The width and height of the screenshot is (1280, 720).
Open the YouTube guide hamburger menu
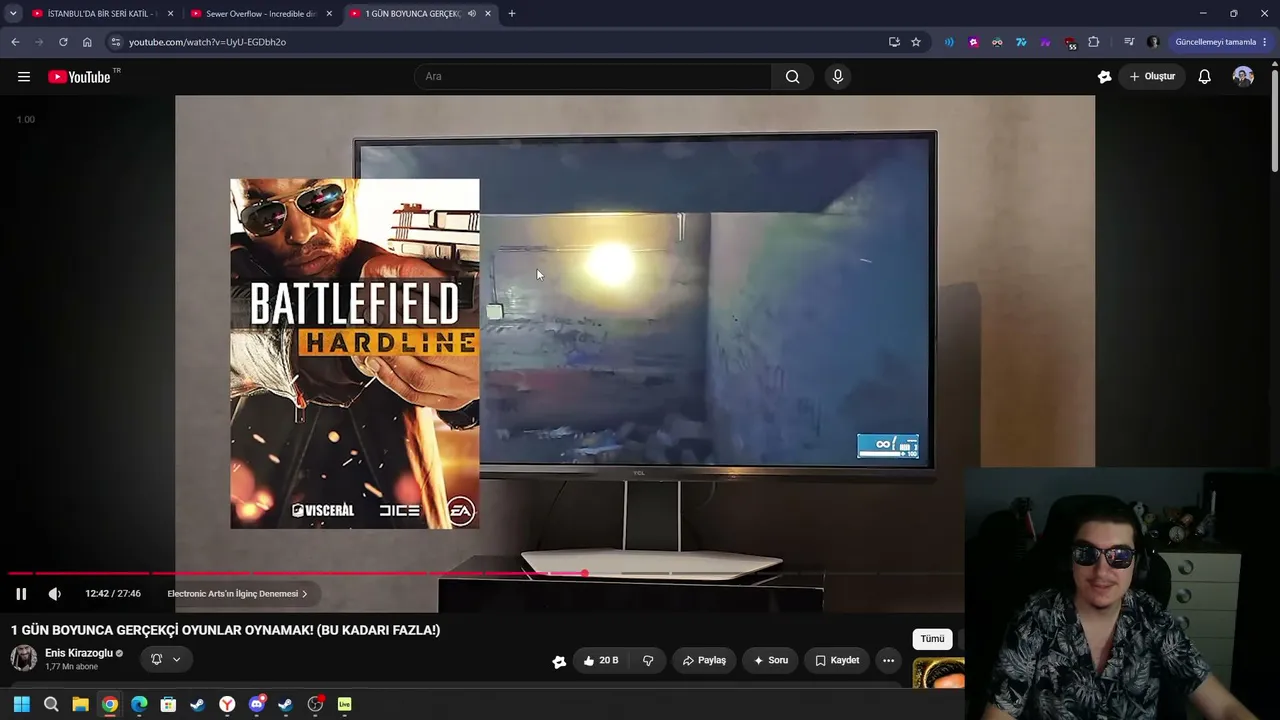coord(24,77)
